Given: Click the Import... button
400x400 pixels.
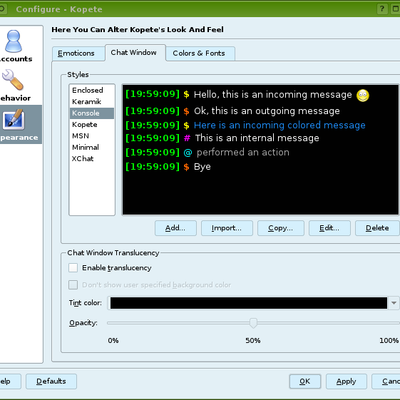Looking at the screenshot, I should pos(227,228).
